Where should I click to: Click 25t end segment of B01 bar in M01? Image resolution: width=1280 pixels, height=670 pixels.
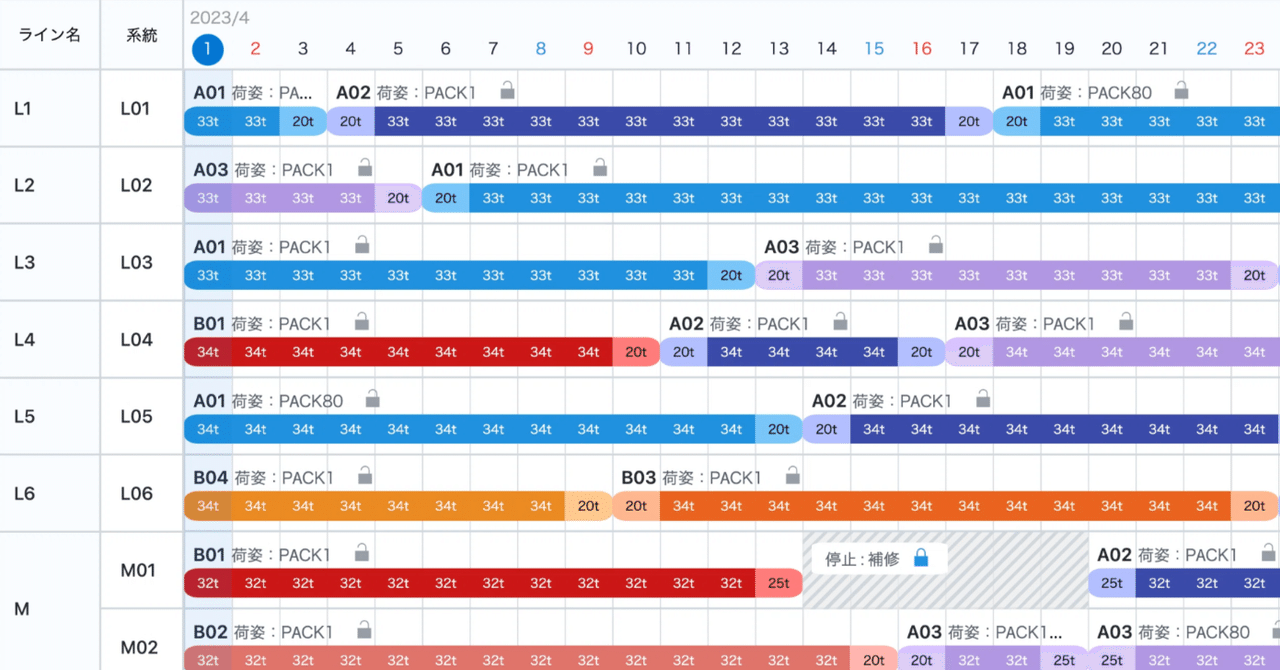tap(779, 583)
